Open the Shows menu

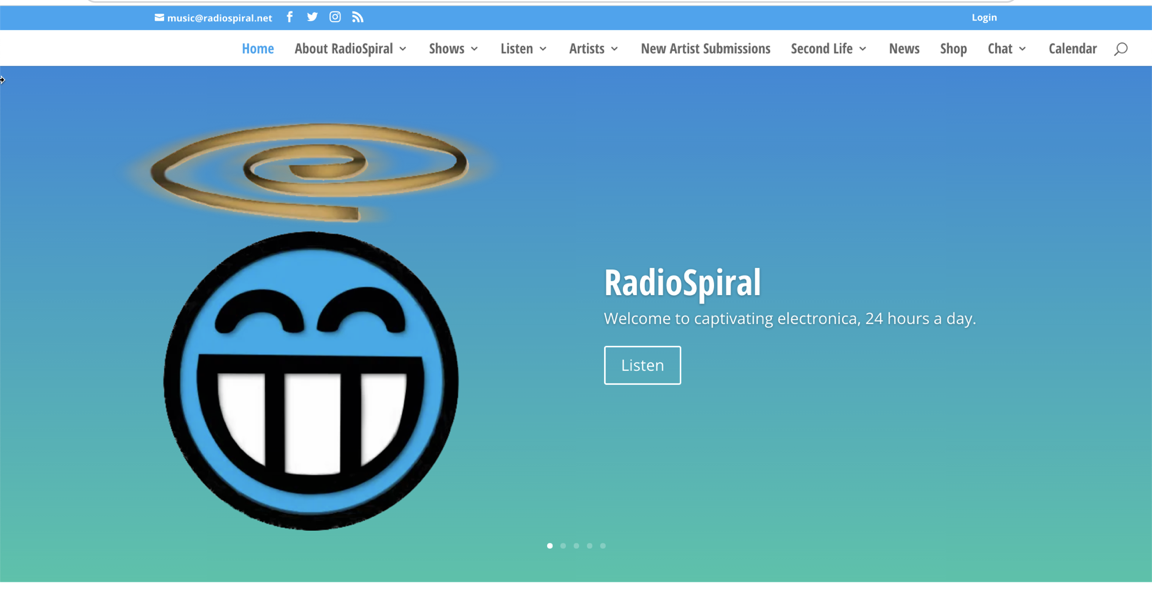coord(447,48)
